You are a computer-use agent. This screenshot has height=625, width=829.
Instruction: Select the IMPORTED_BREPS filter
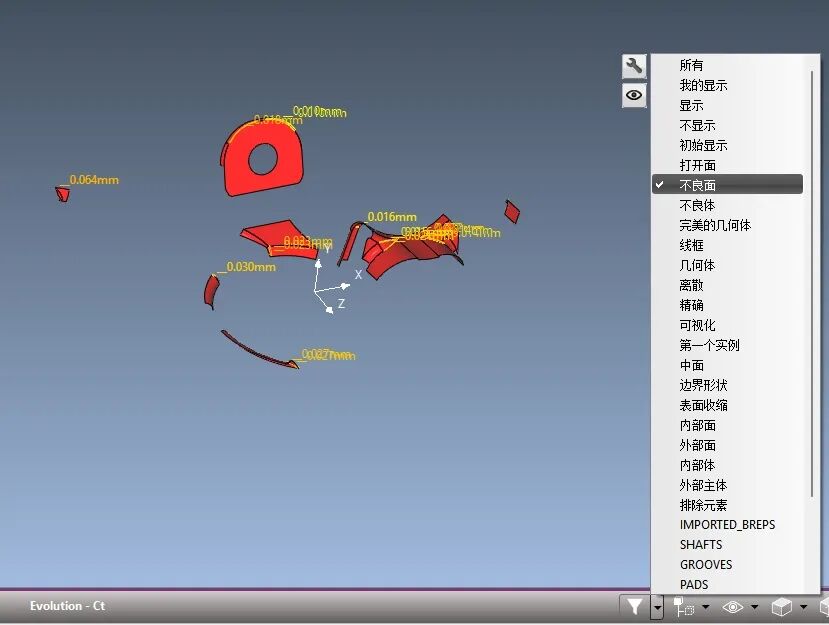point(727,525)
